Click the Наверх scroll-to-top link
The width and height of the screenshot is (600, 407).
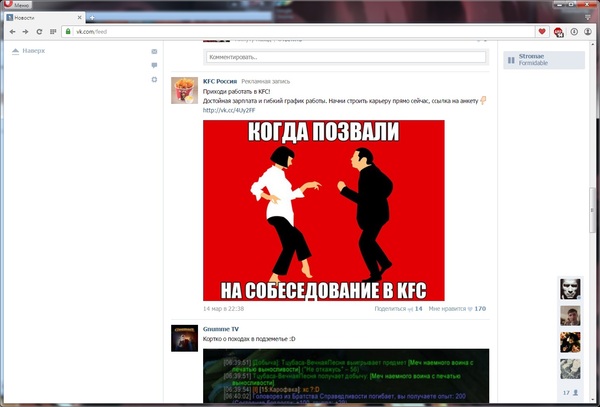point(28,51)
